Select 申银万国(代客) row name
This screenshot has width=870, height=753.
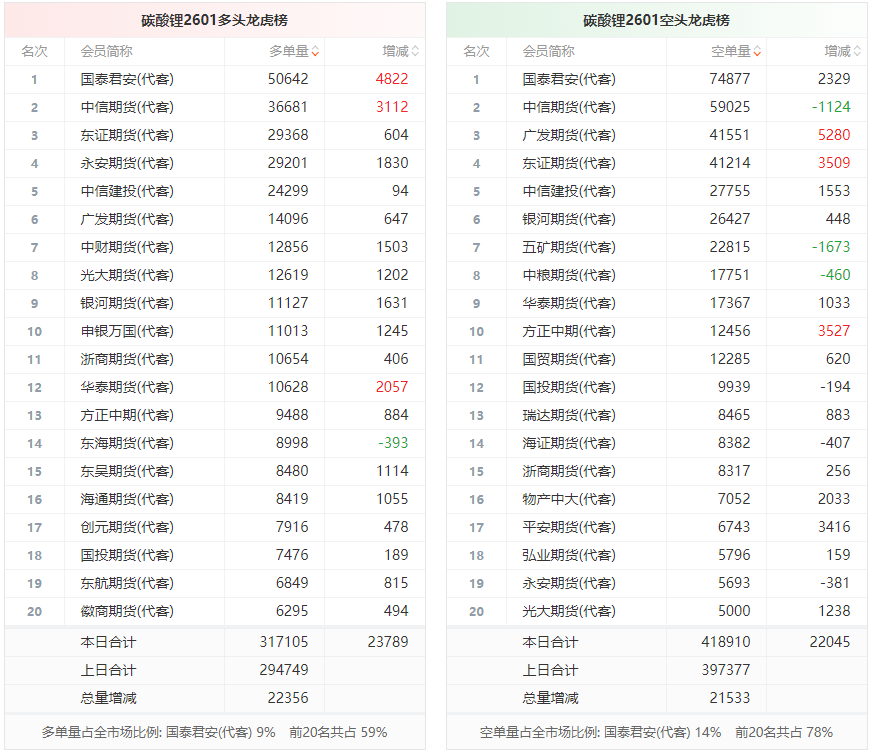tap(127, 331)
